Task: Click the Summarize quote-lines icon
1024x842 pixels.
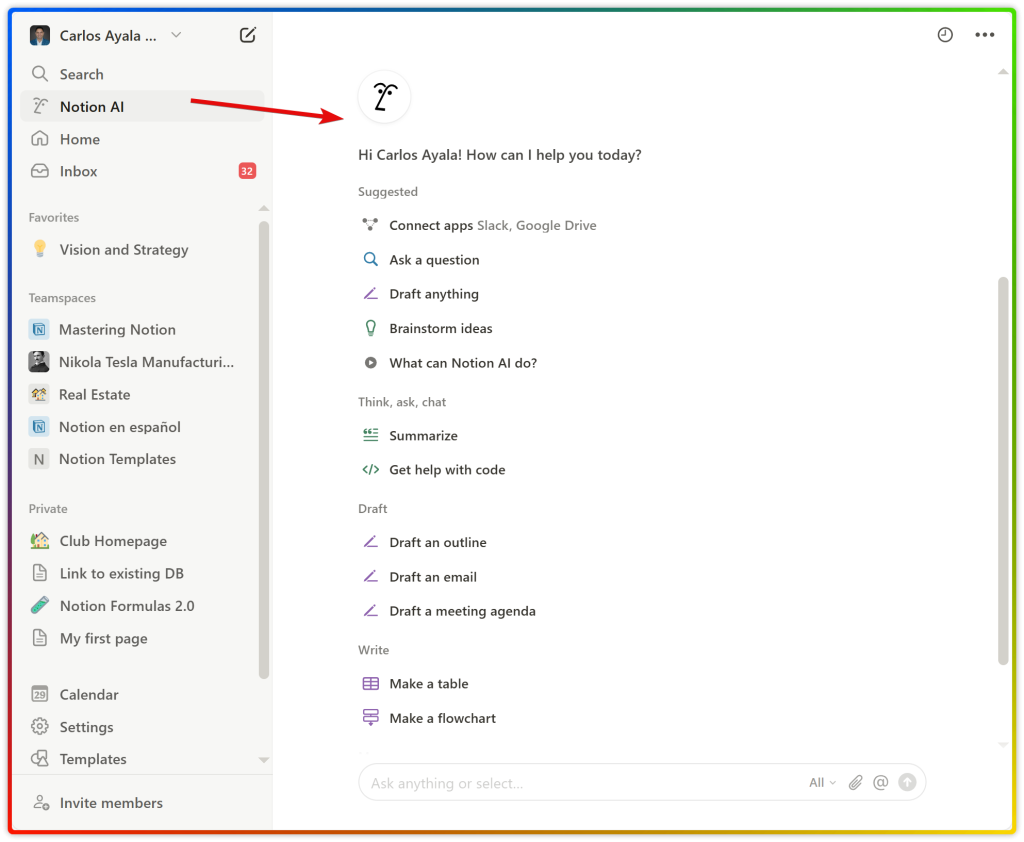Action: pos(370,435)
